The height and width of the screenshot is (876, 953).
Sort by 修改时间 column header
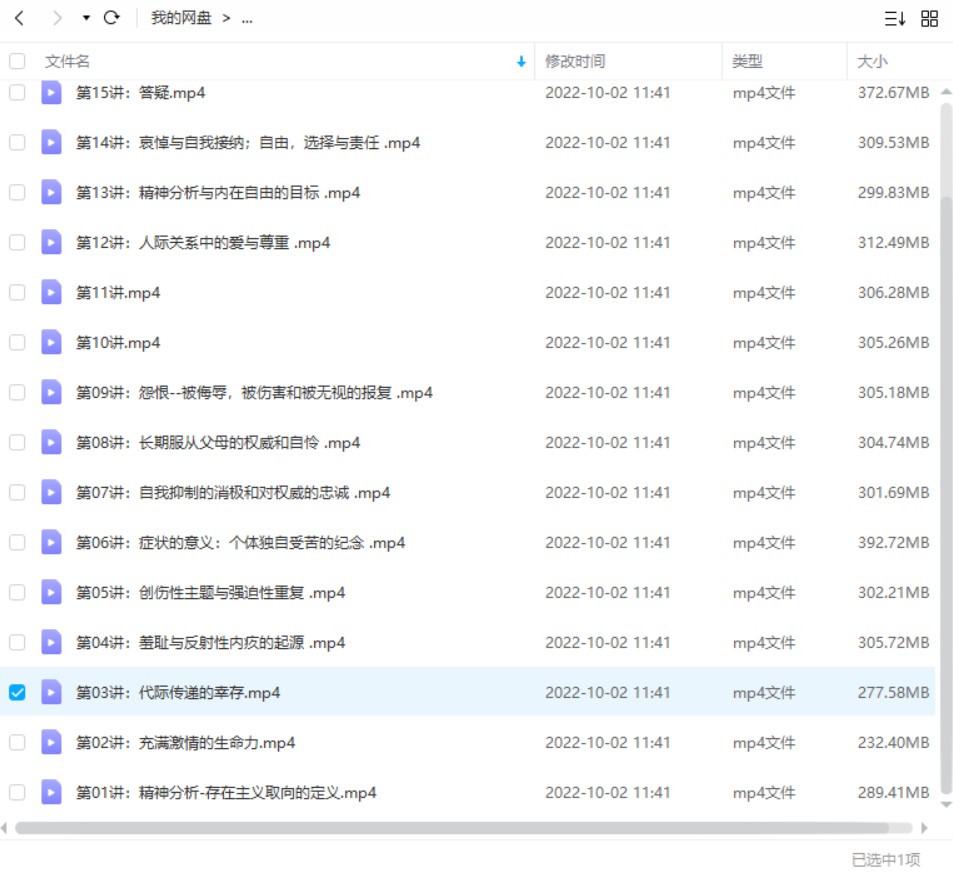(x=575, y=61)
